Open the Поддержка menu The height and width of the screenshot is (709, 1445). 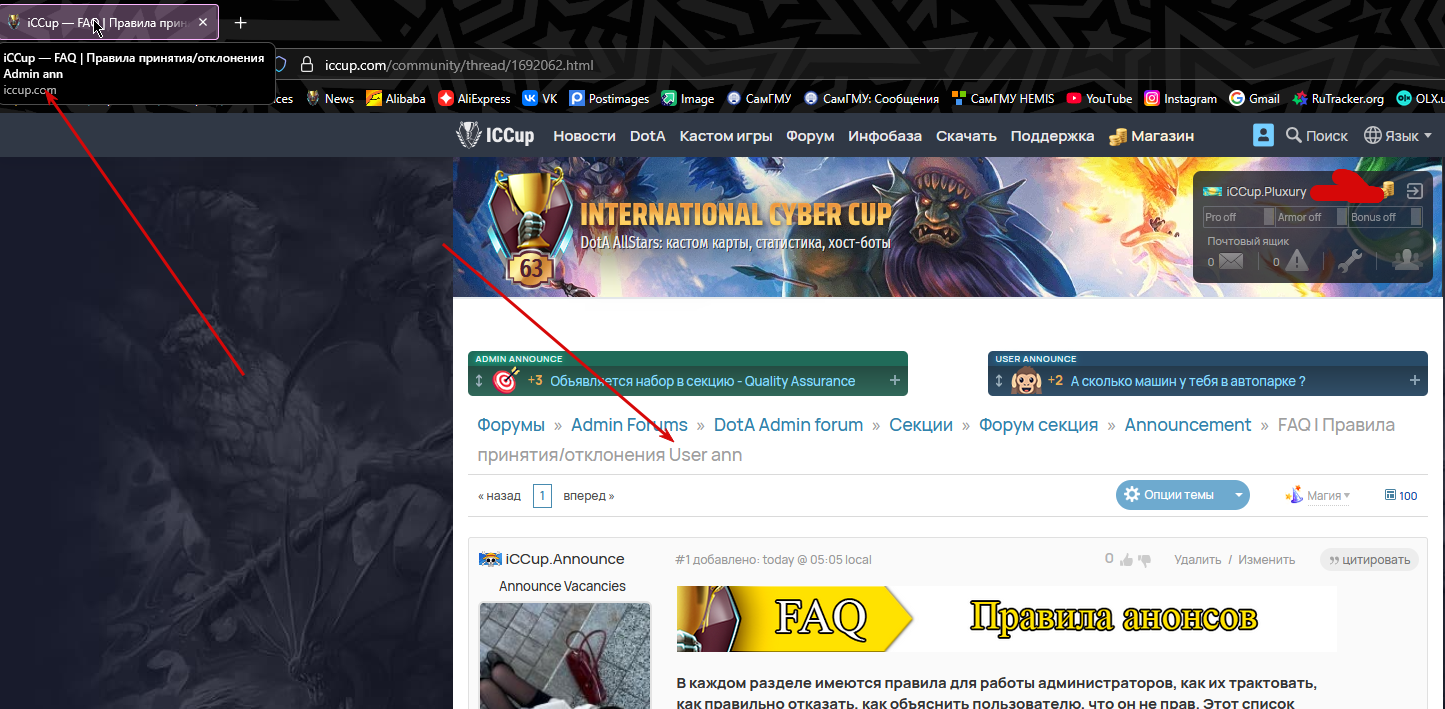pyautogui.click(x=1052, y=136)
